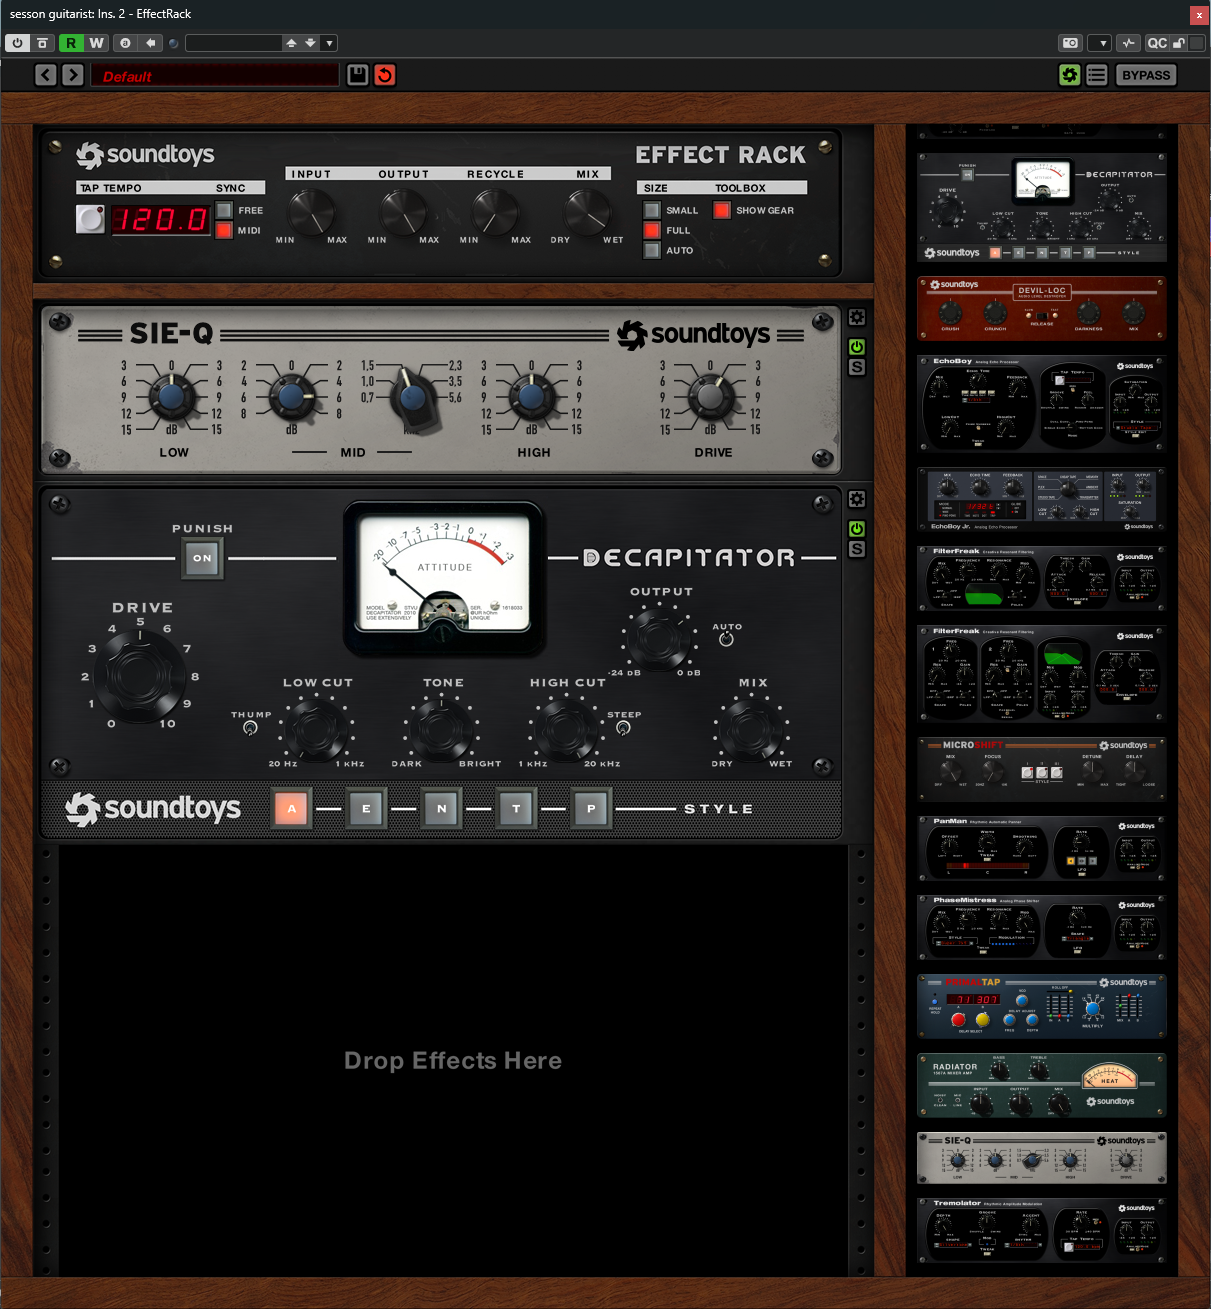The width and height of the screenshot is (1211, 1309).
Task: Select Decapitator style A
Action: pos(291,808)
